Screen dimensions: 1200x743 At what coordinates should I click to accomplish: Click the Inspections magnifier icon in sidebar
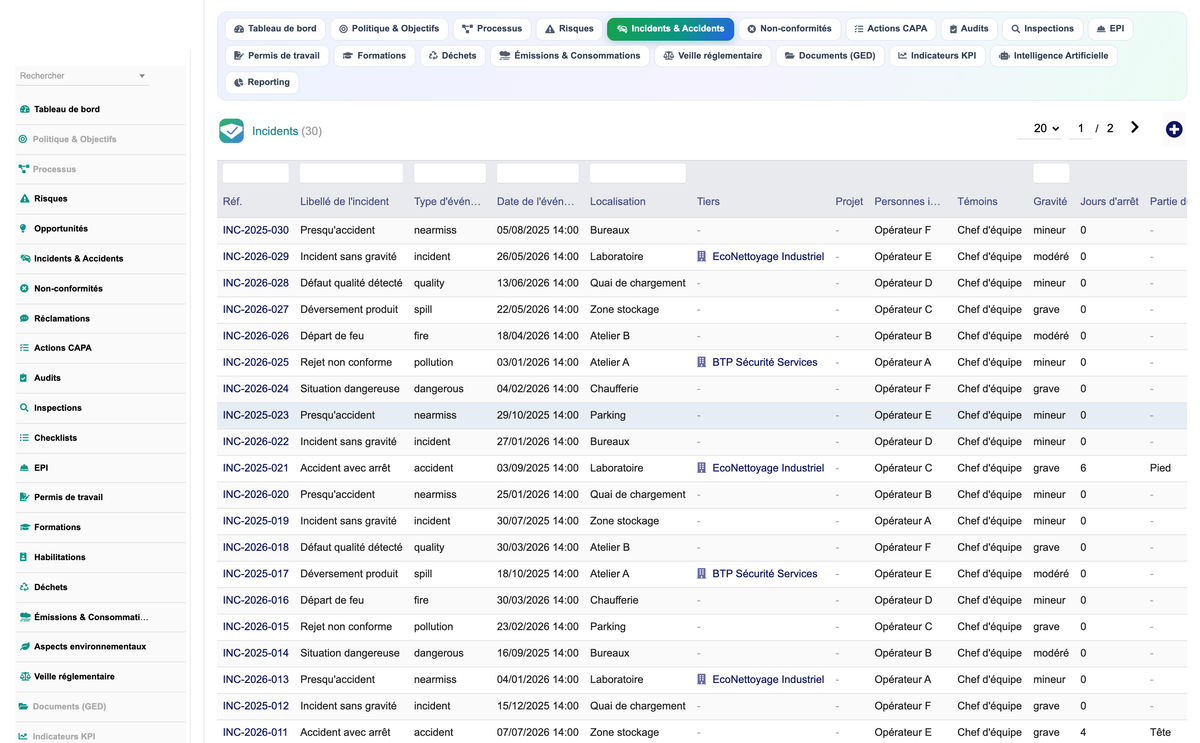[24, 408]
